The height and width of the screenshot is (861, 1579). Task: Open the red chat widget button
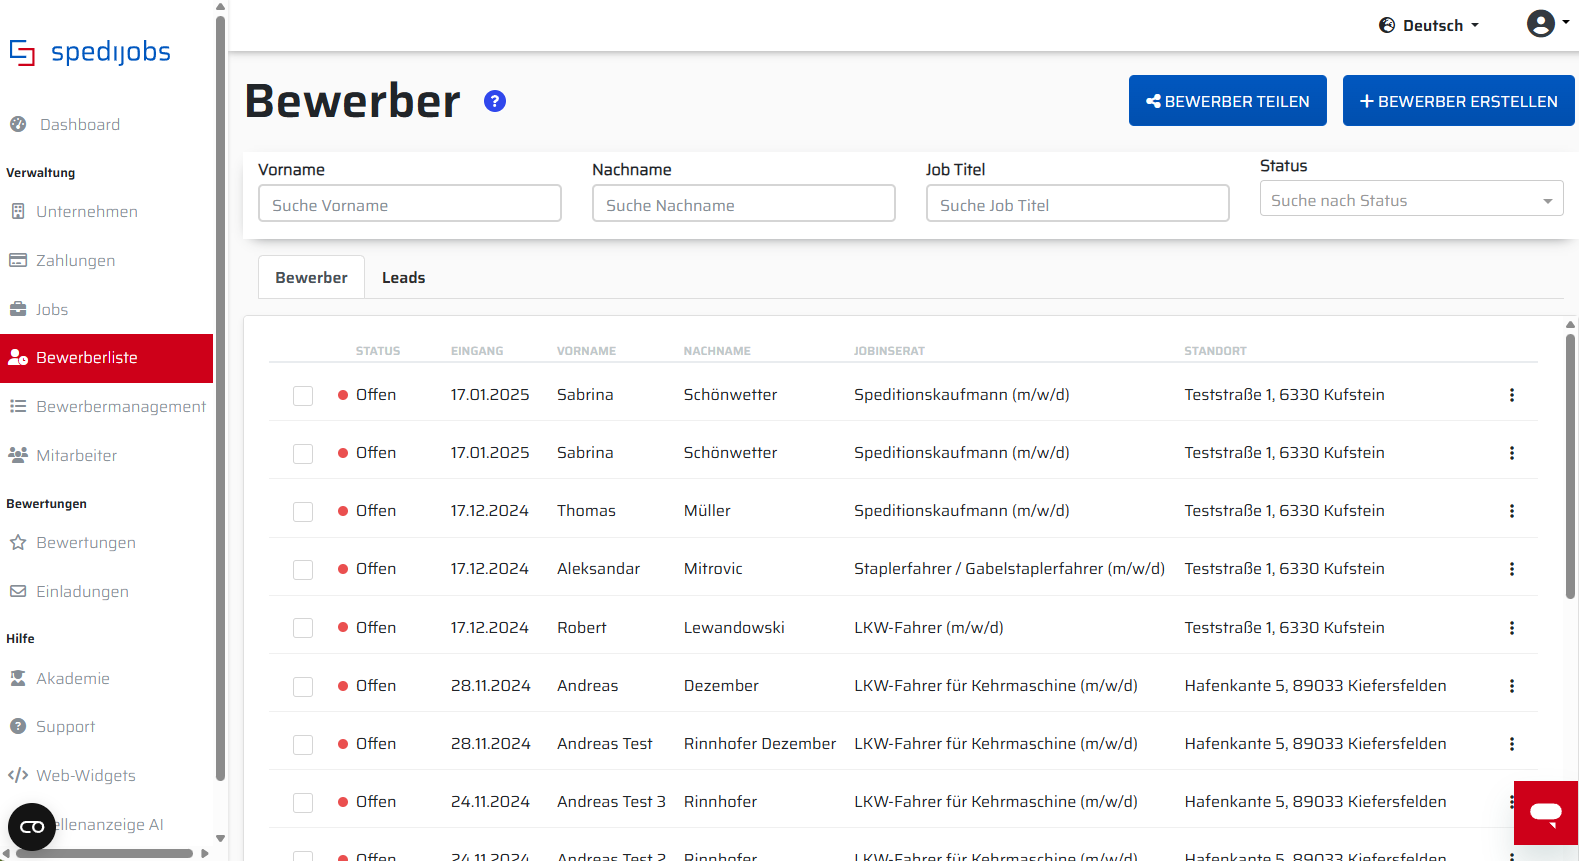coord(1546,813)
